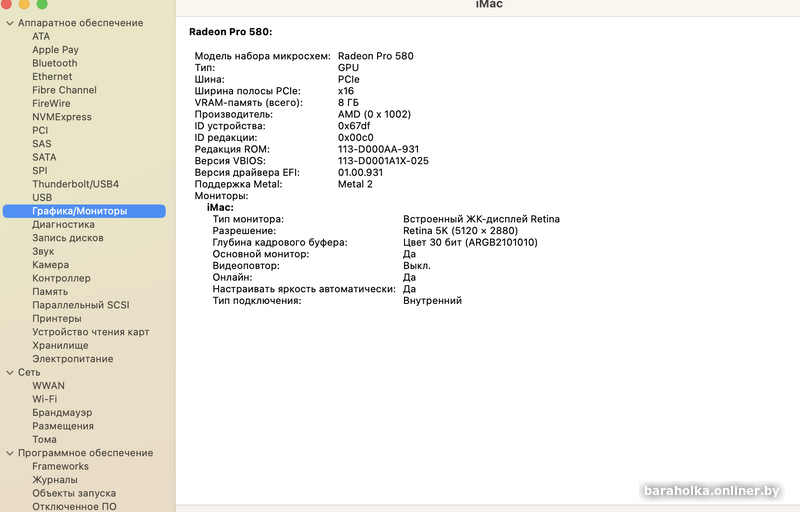Select Wi-Fi under Сеть
The width and height of the screenshot is (800, 512).
pyautogui.click(x=44, y=399)
